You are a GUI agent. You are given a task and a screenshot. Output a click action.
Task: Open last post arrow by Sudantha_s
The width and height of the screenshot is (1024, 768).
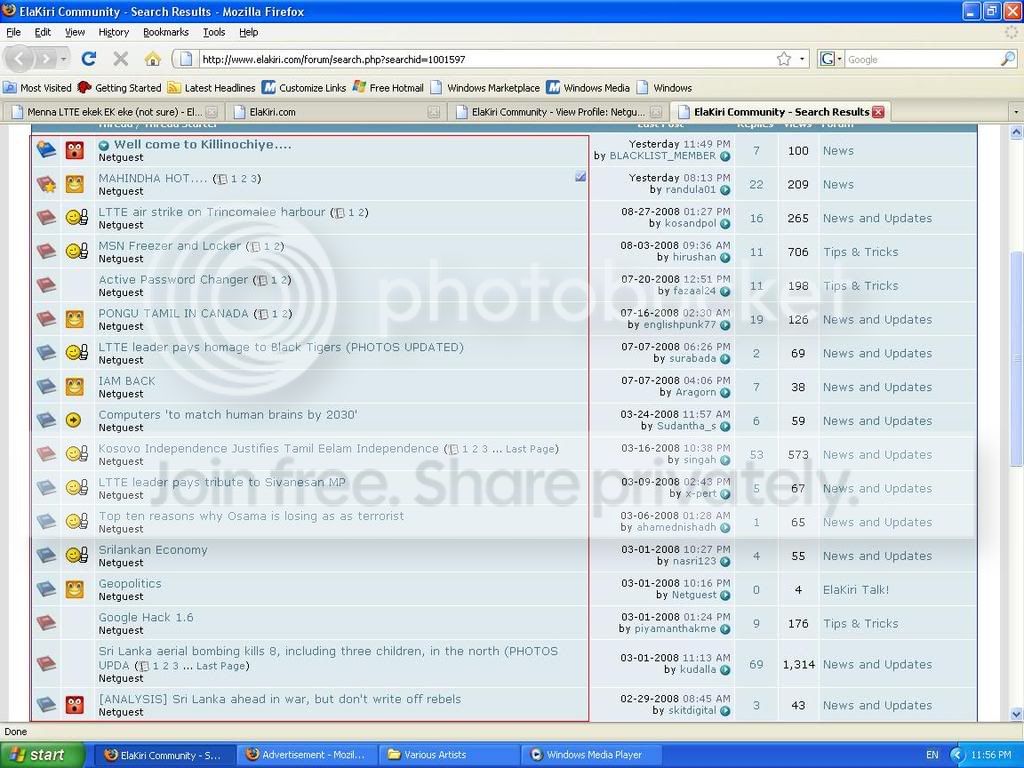(x=725, y=426)
